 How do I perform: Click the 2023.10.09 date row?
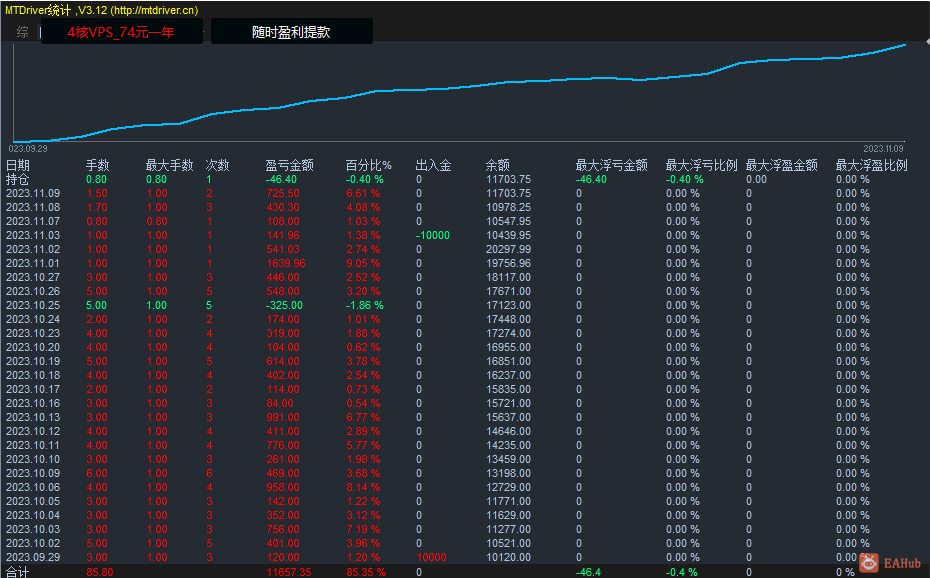[x=33, y=473]
